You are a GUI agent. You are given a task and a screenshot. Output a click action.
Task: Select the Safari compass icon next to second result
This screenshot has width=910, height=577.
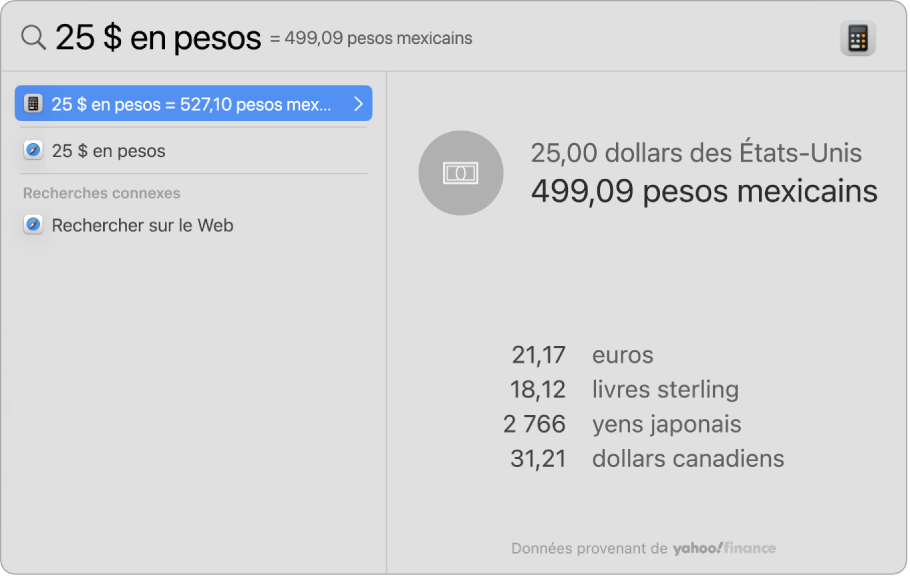pos(33,151)
